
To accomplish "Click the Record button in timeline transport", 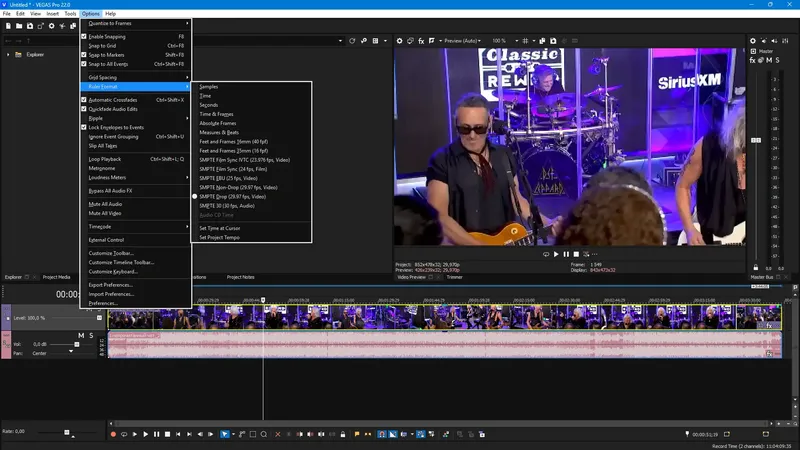I will pyautogui.click(x=113, y=434).
